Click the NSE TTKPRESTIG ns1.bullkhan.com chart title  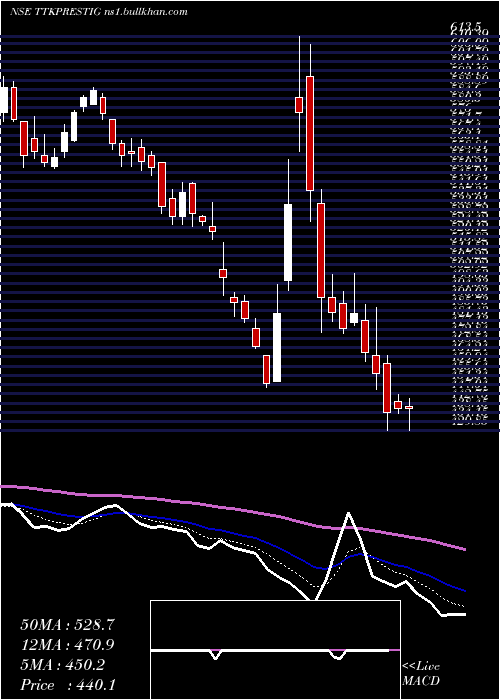98,12
